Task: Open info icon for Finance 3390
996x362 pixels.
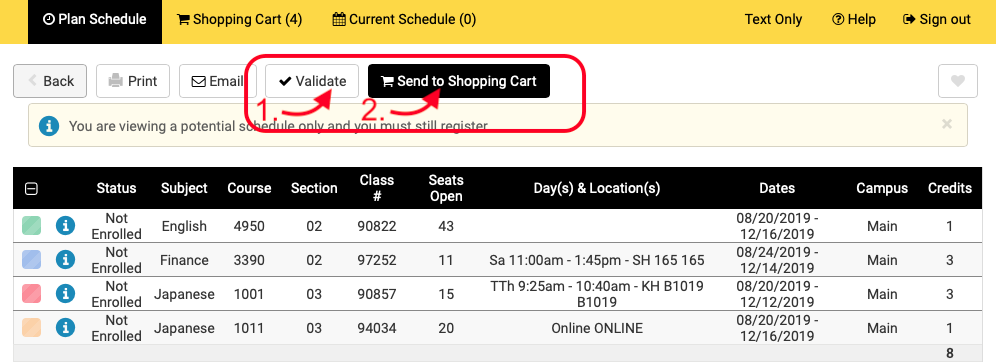Action: [x=65, y=259]
